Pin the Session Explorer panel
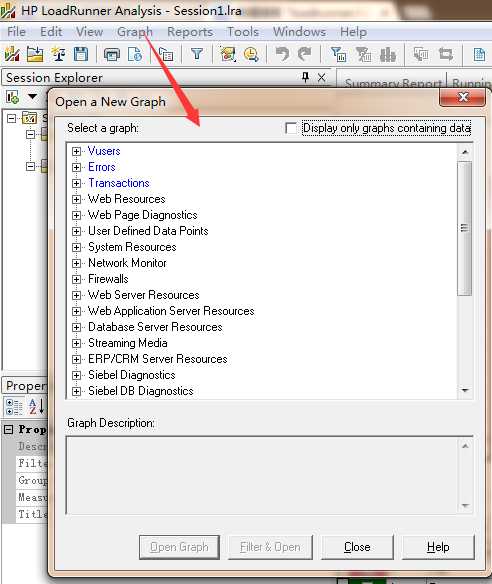The height and width of the screenshot is (584, 492). 305,77
